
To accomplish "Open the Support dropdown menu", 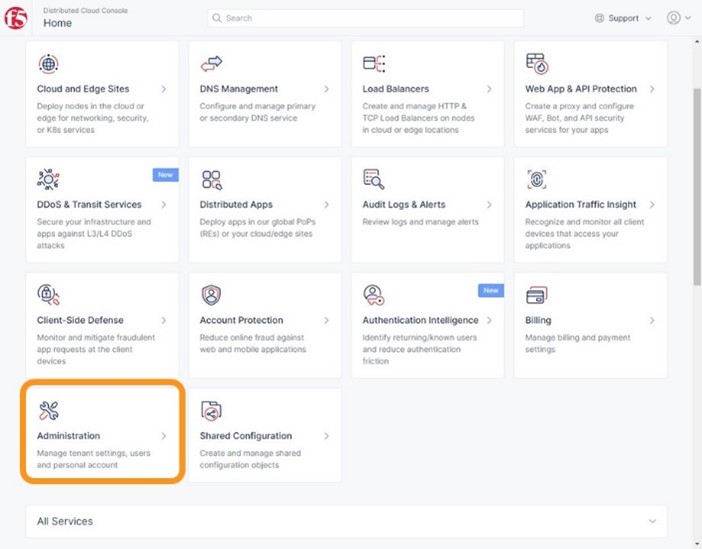I will pos(623,18).
